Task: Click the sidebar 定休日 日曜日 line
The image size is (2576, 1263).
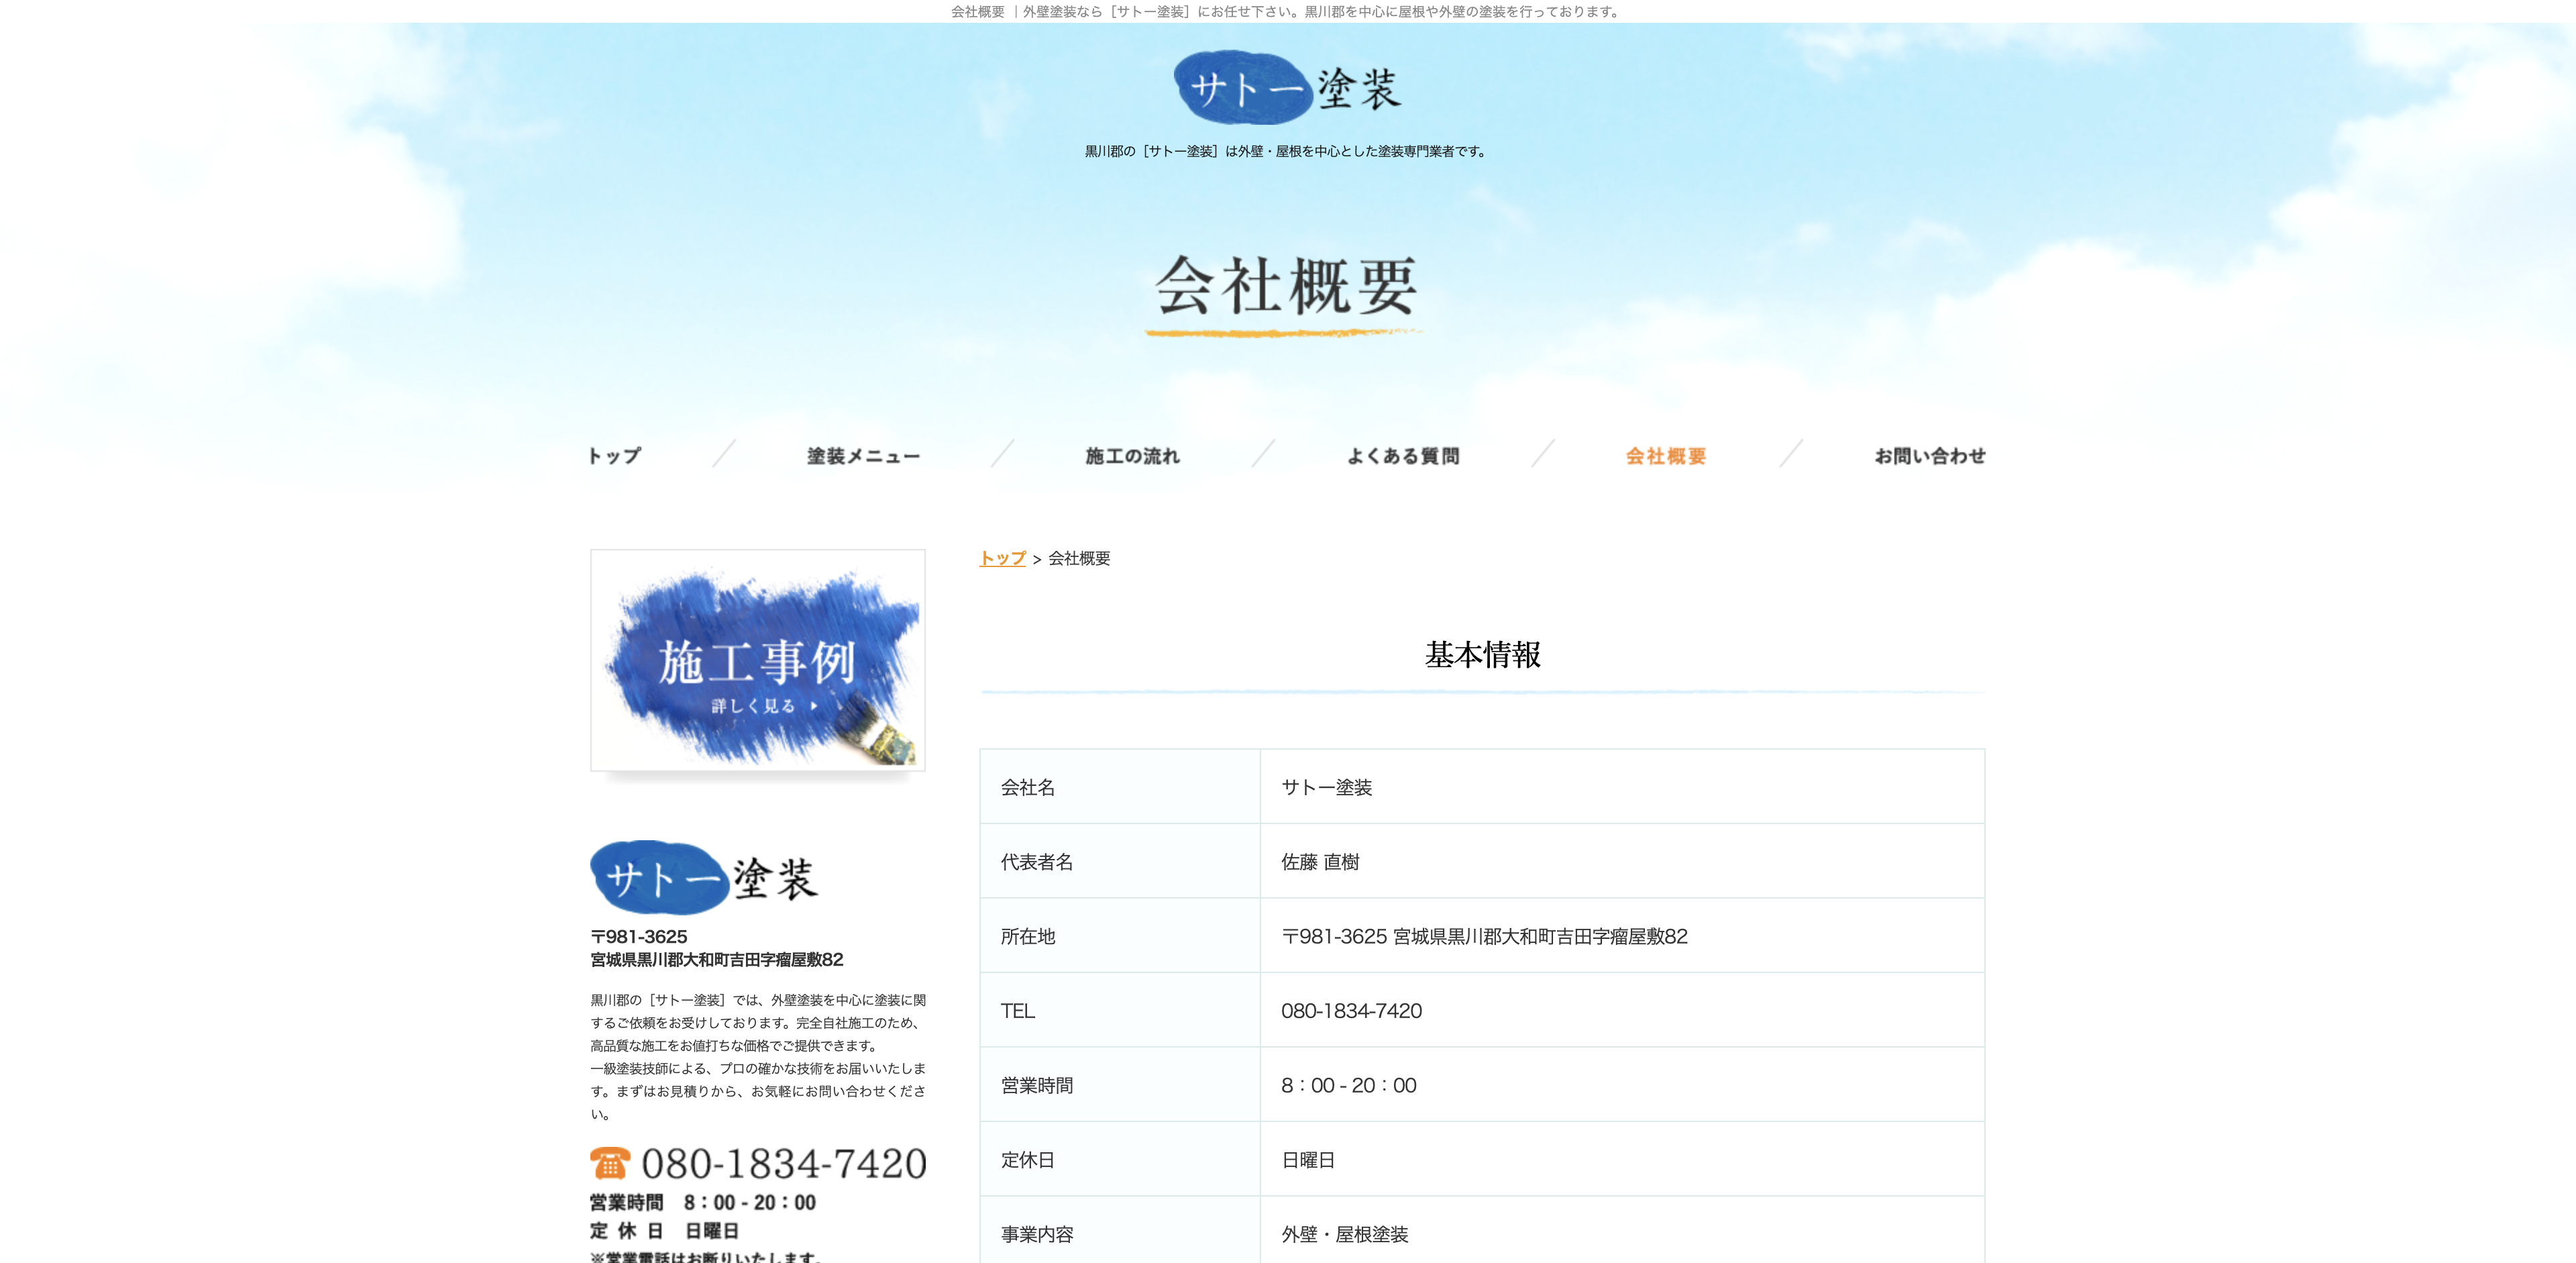Action: [665, 1231]
